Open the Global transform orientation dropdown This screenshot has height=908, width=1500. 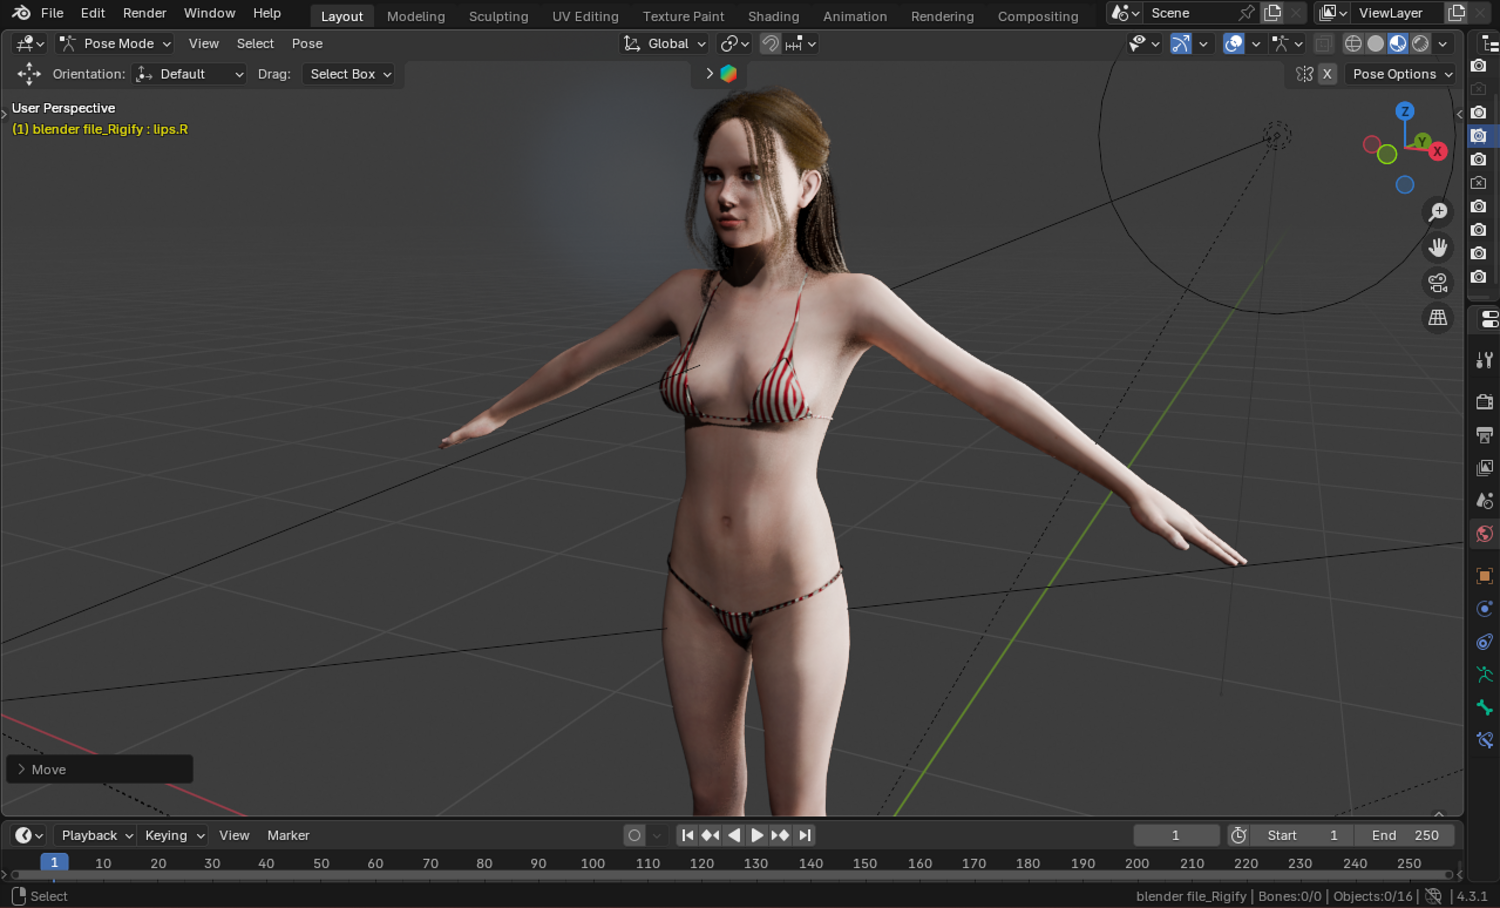pyautogui.click(x=665, y=44)
